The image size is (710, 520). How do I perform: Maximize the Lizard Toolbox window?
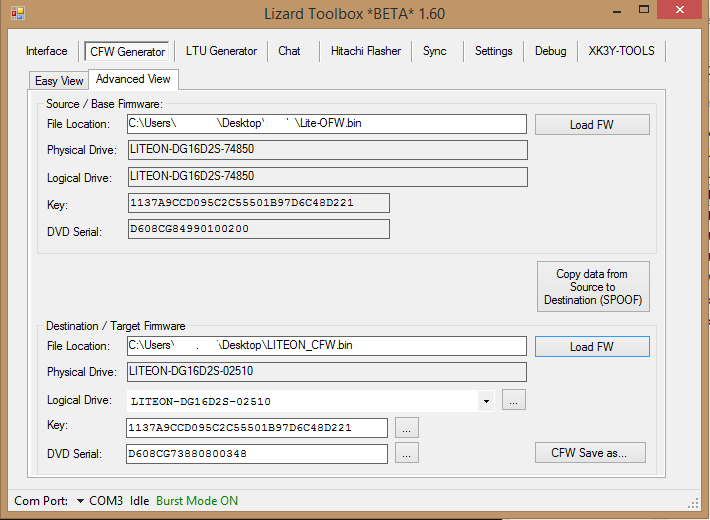click(644, 10)
